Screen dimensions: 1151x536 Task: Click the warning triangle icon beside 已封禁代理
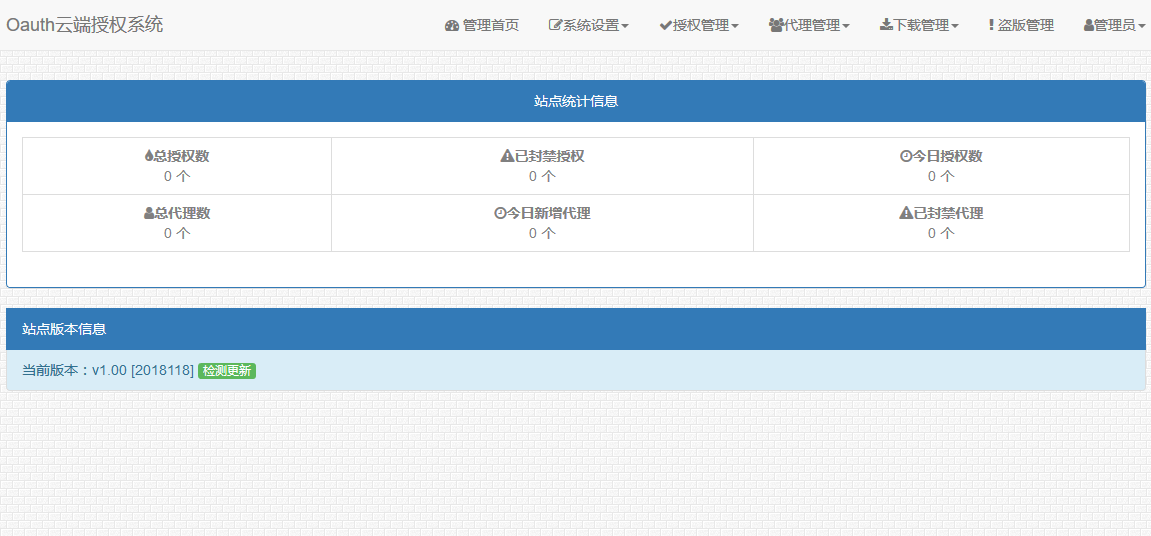906,214
